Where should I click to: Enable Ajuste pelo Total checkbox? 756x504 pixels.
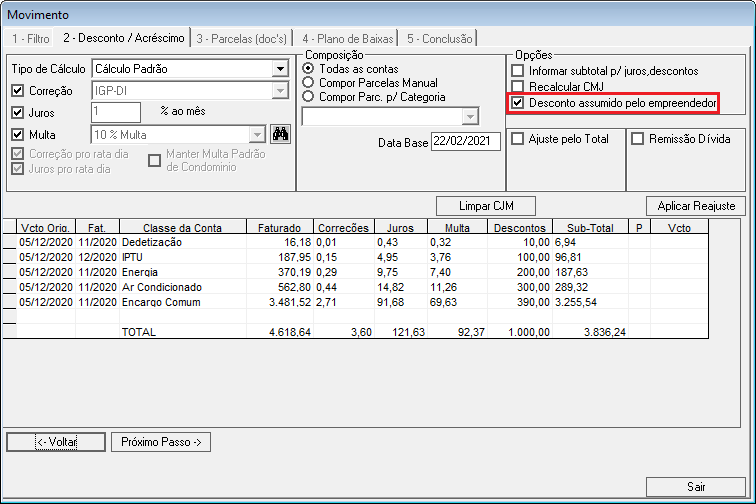[517, 139]
